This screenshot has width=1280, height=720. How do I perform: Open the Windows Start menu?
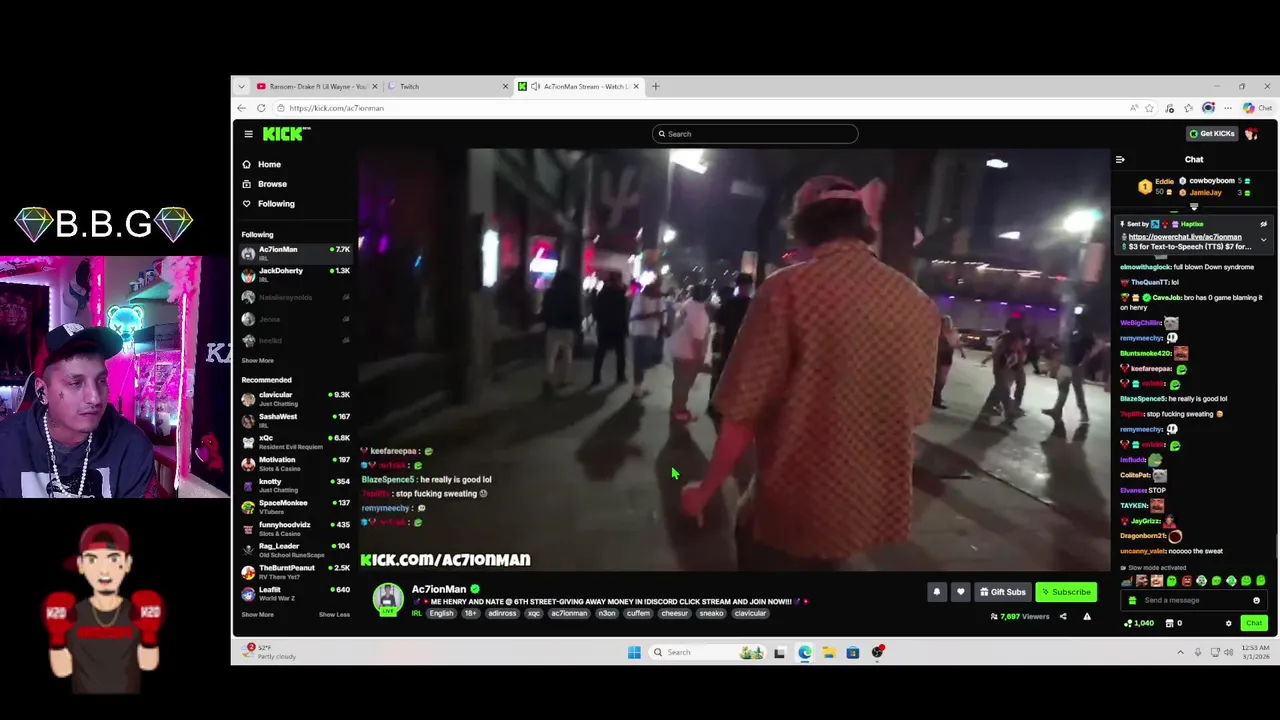(634, 653)
